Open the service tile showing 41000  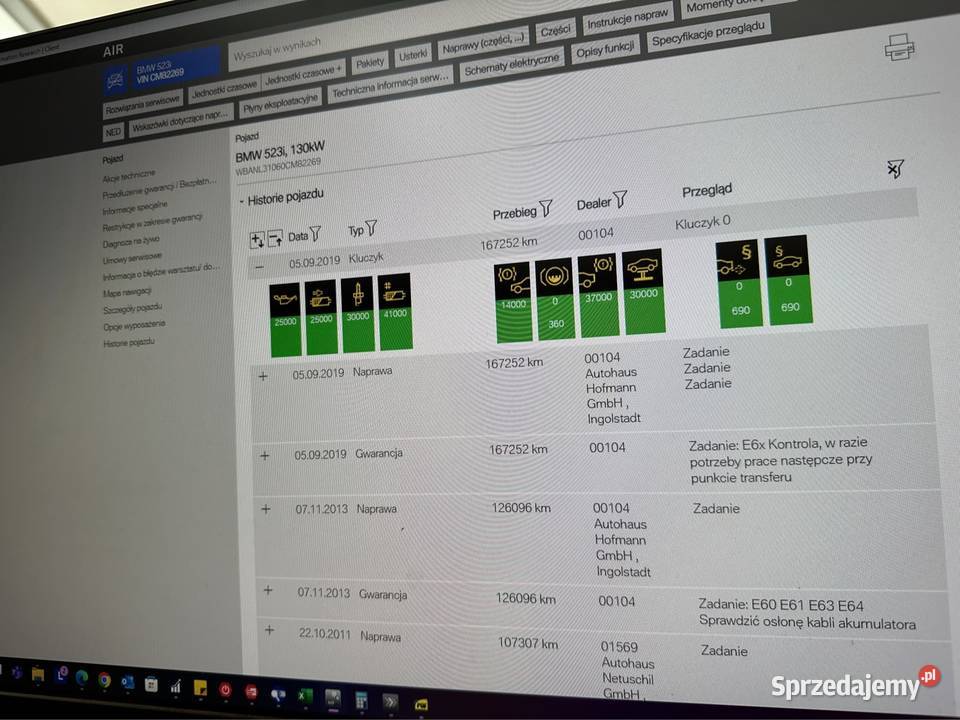click(x=395, y=312)
